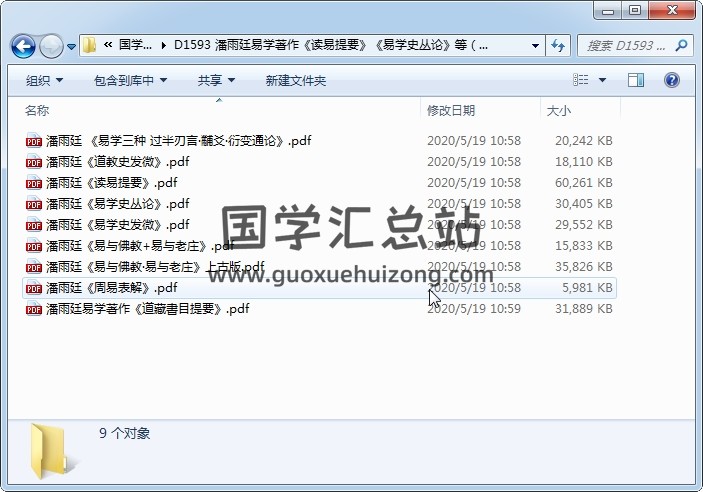Image resolution: width=703 pixels, height=492 pixels.
Task: Open the 组织 menu
Action: pyautogui.click(x=44, y=81)
